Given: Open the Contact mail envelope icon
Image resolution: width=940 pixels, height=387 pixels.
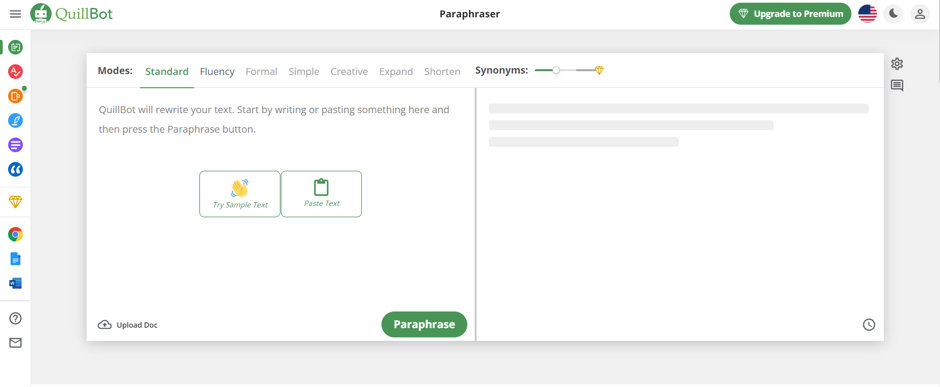Looking at the screenshot, I should click(16, 343).
